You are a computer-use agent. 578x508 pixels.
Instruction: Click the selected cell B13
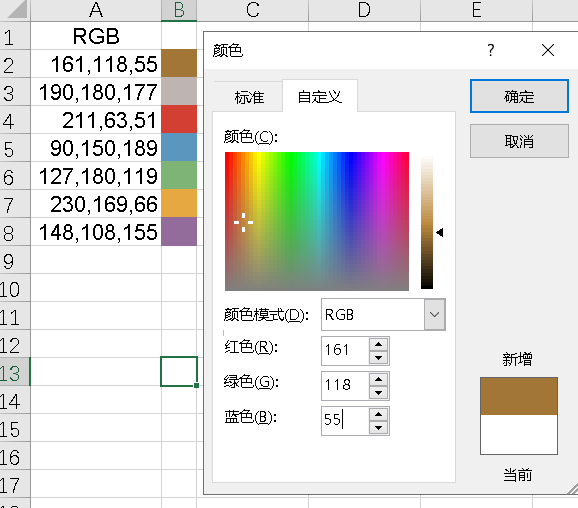click(179, 372)
